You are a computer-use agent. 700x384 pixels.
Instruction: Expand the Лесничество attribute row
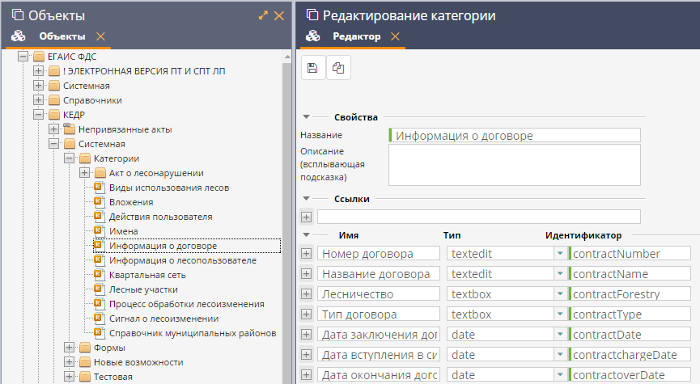[x=306, y=294]
